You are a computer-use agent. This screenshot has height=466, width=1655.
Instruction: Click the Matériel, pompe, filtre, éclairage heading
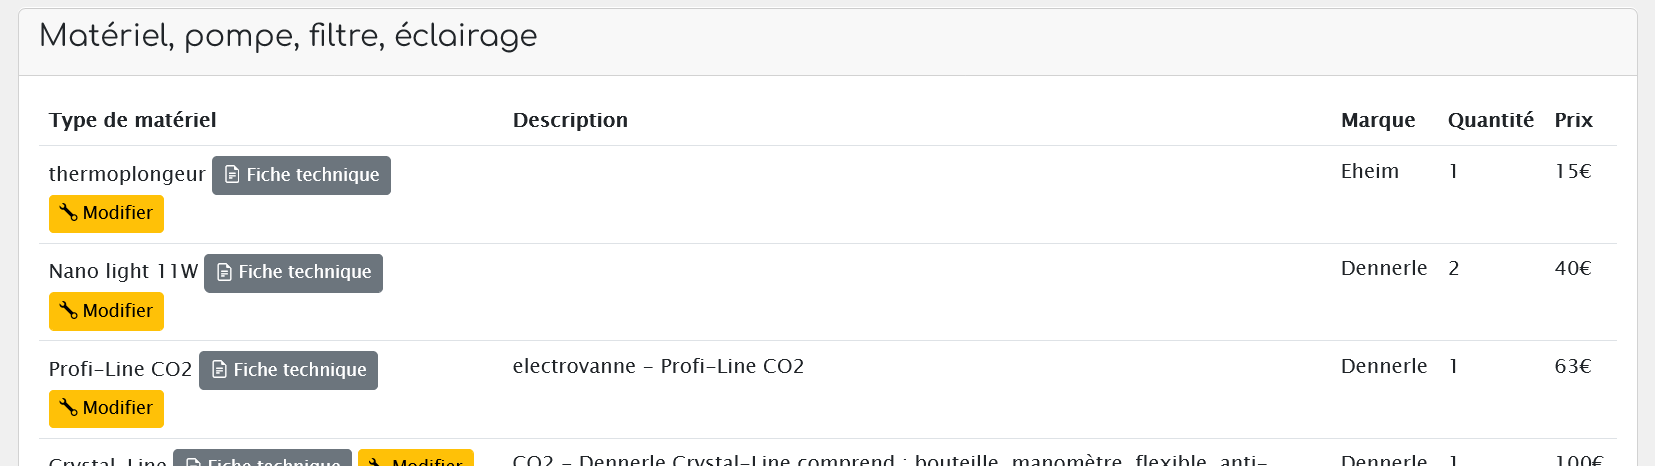[x=288, y=36]
